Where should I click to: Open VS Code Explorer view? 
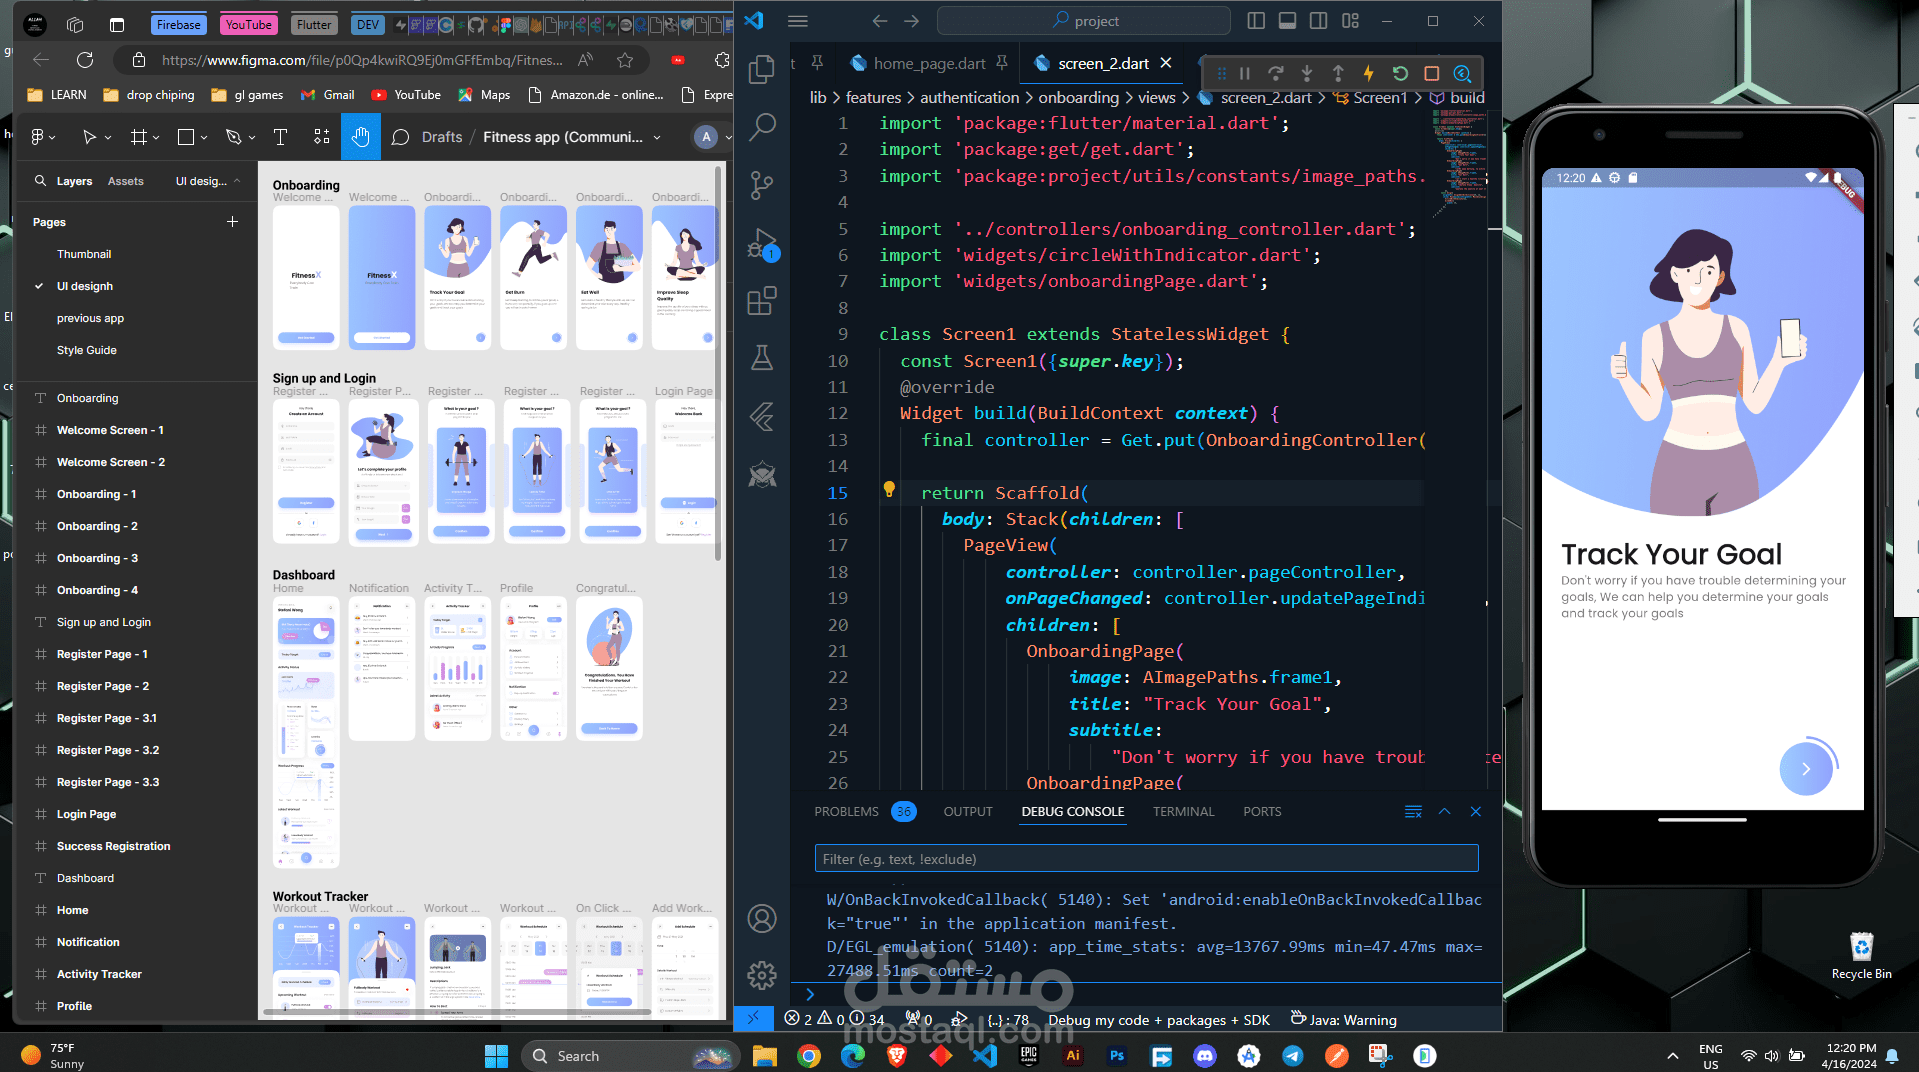click(x=762, y=69)
